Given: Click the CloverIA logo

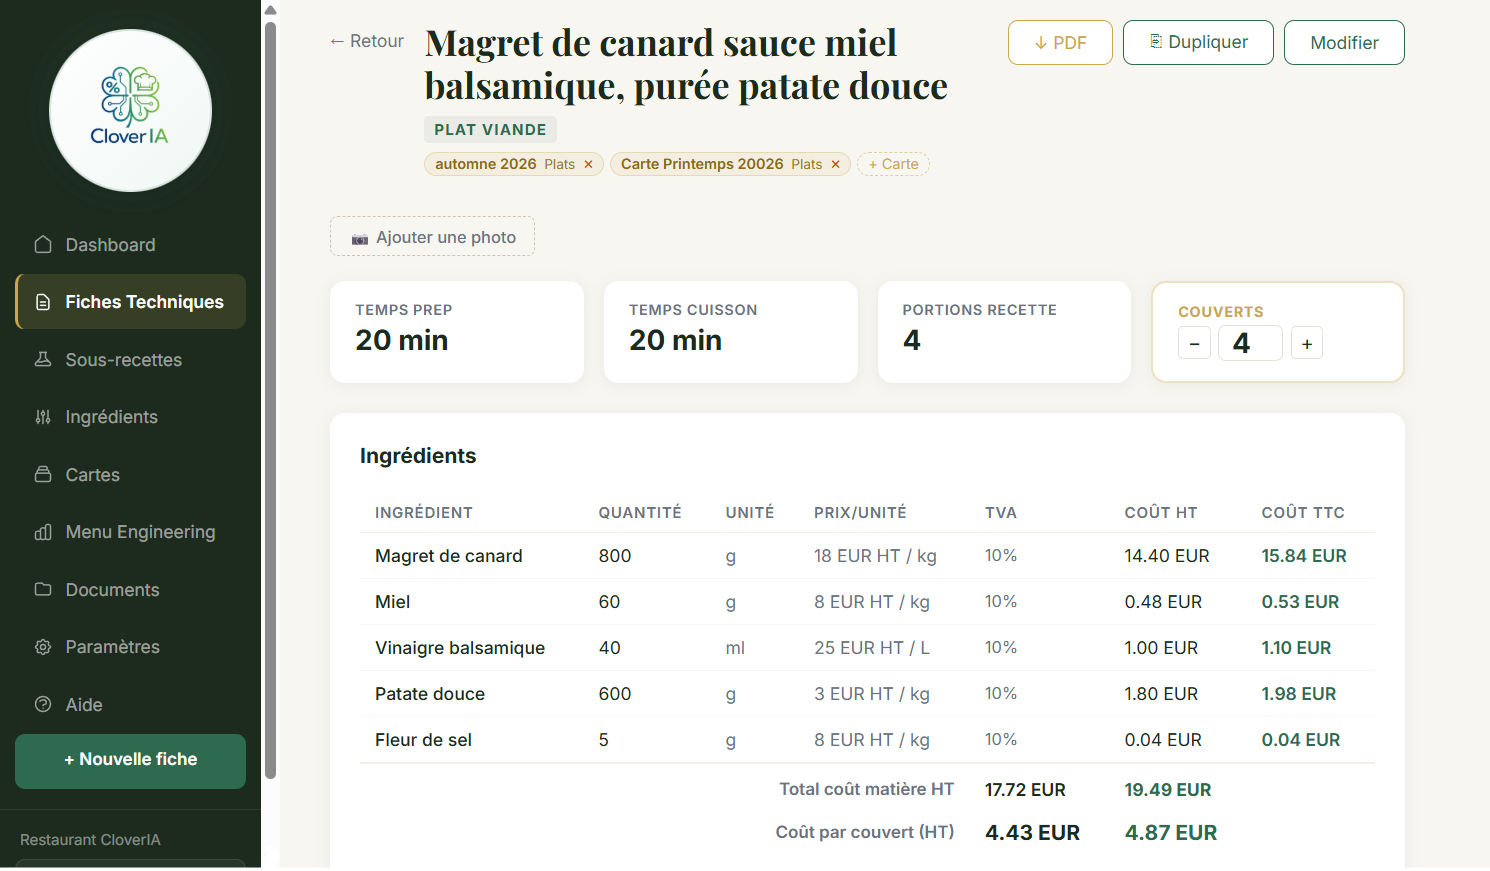Looking at the screenshot, I should 130,110.
